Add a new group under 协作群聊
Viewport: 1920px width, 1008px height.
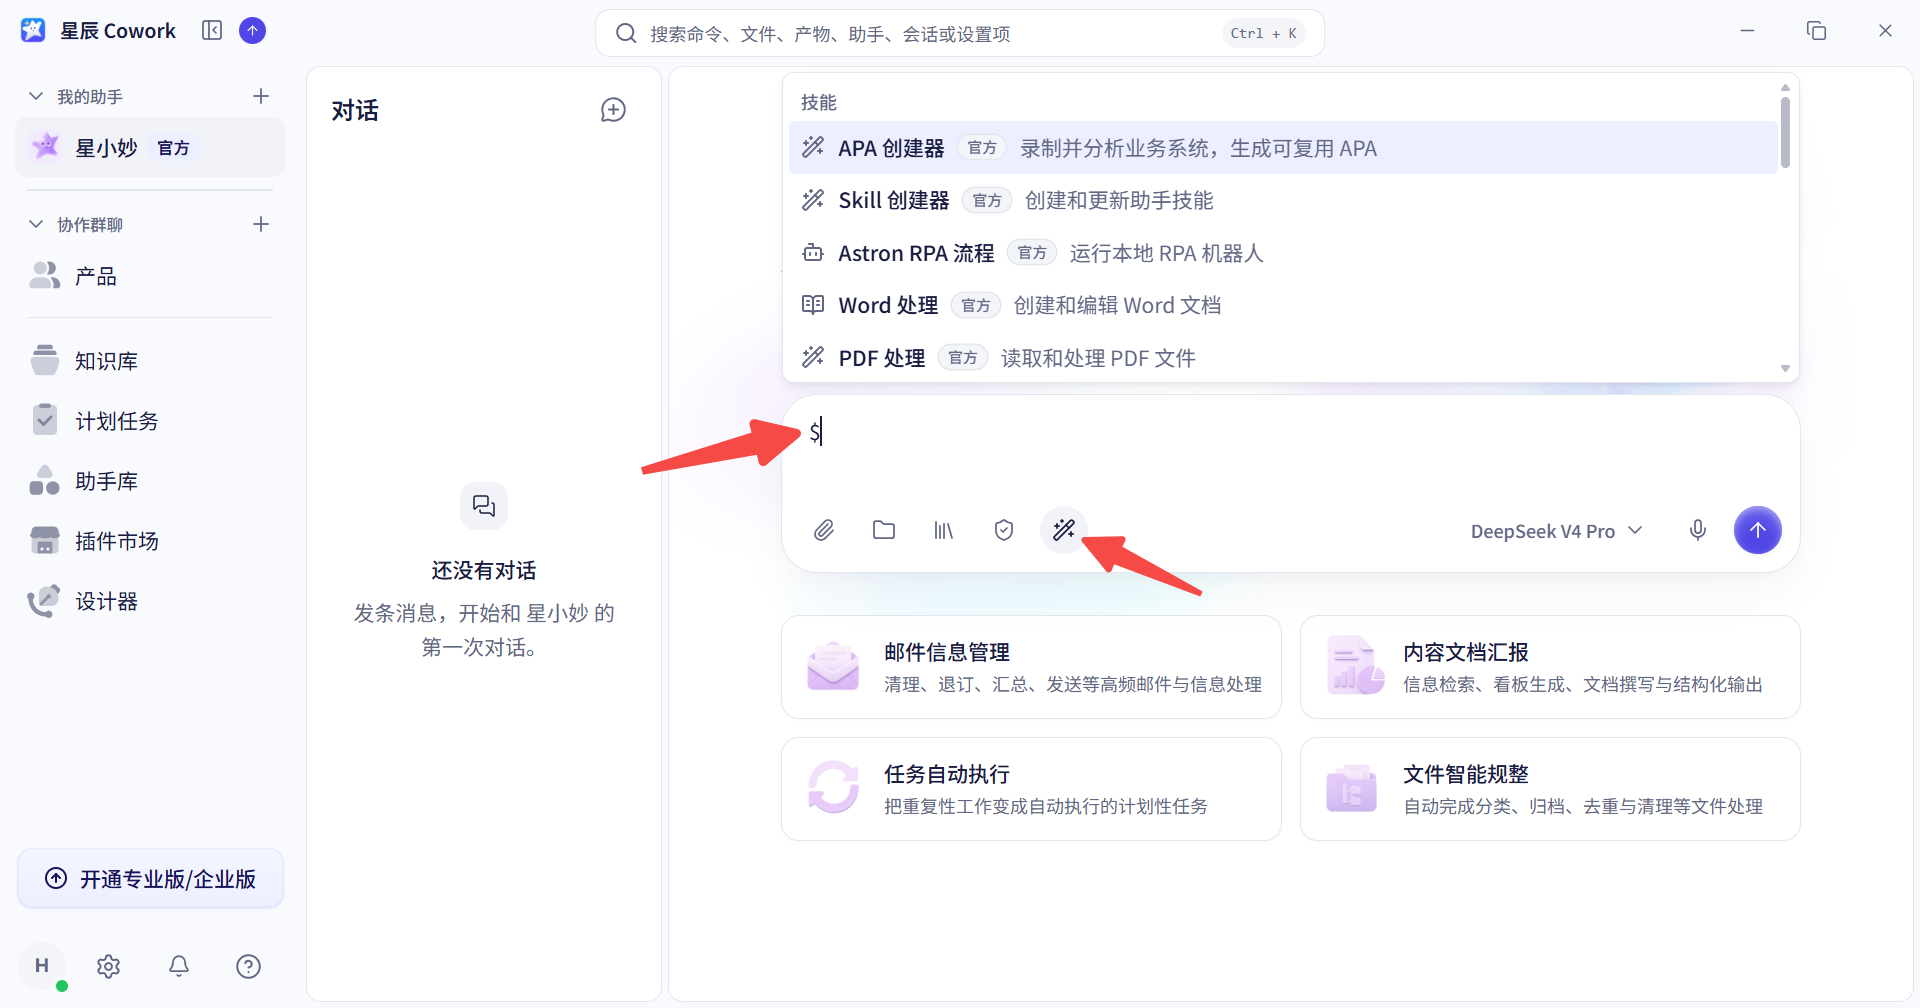pos(261,224)
